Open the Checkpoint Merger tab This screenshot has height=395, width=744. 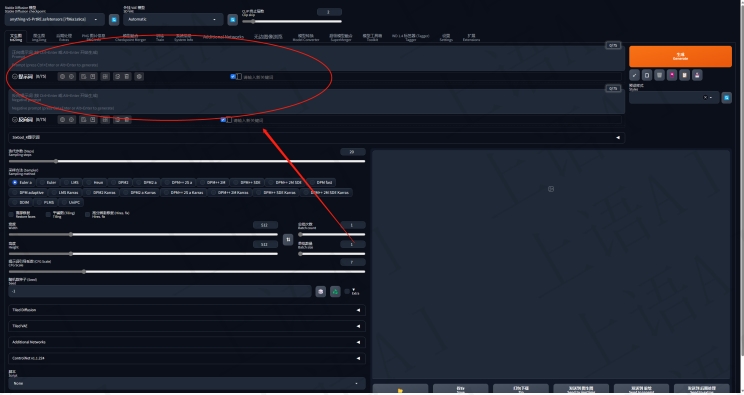coord(130,38)
